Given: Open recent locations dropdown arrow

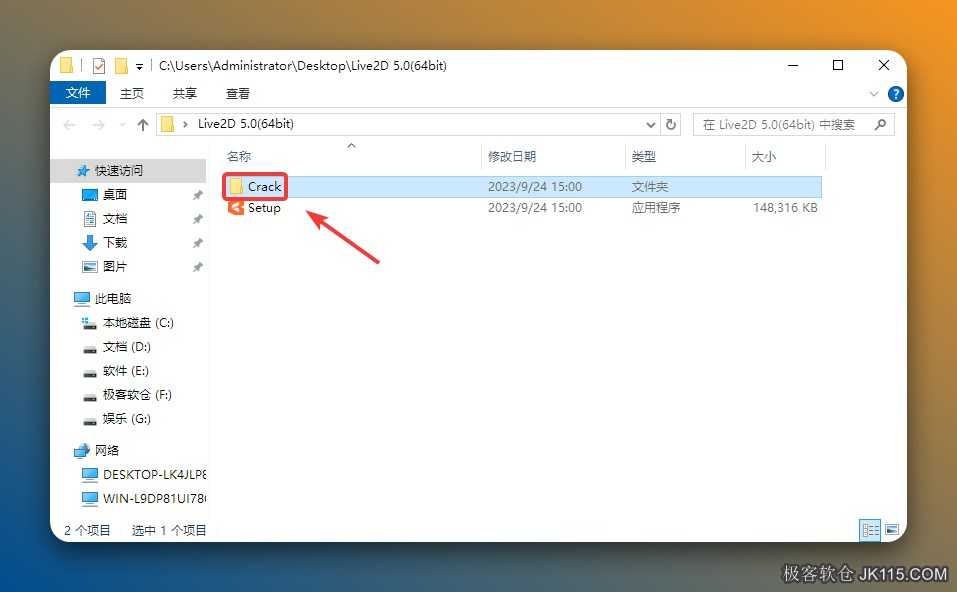Looking at the screenshot, I should 122,125.
